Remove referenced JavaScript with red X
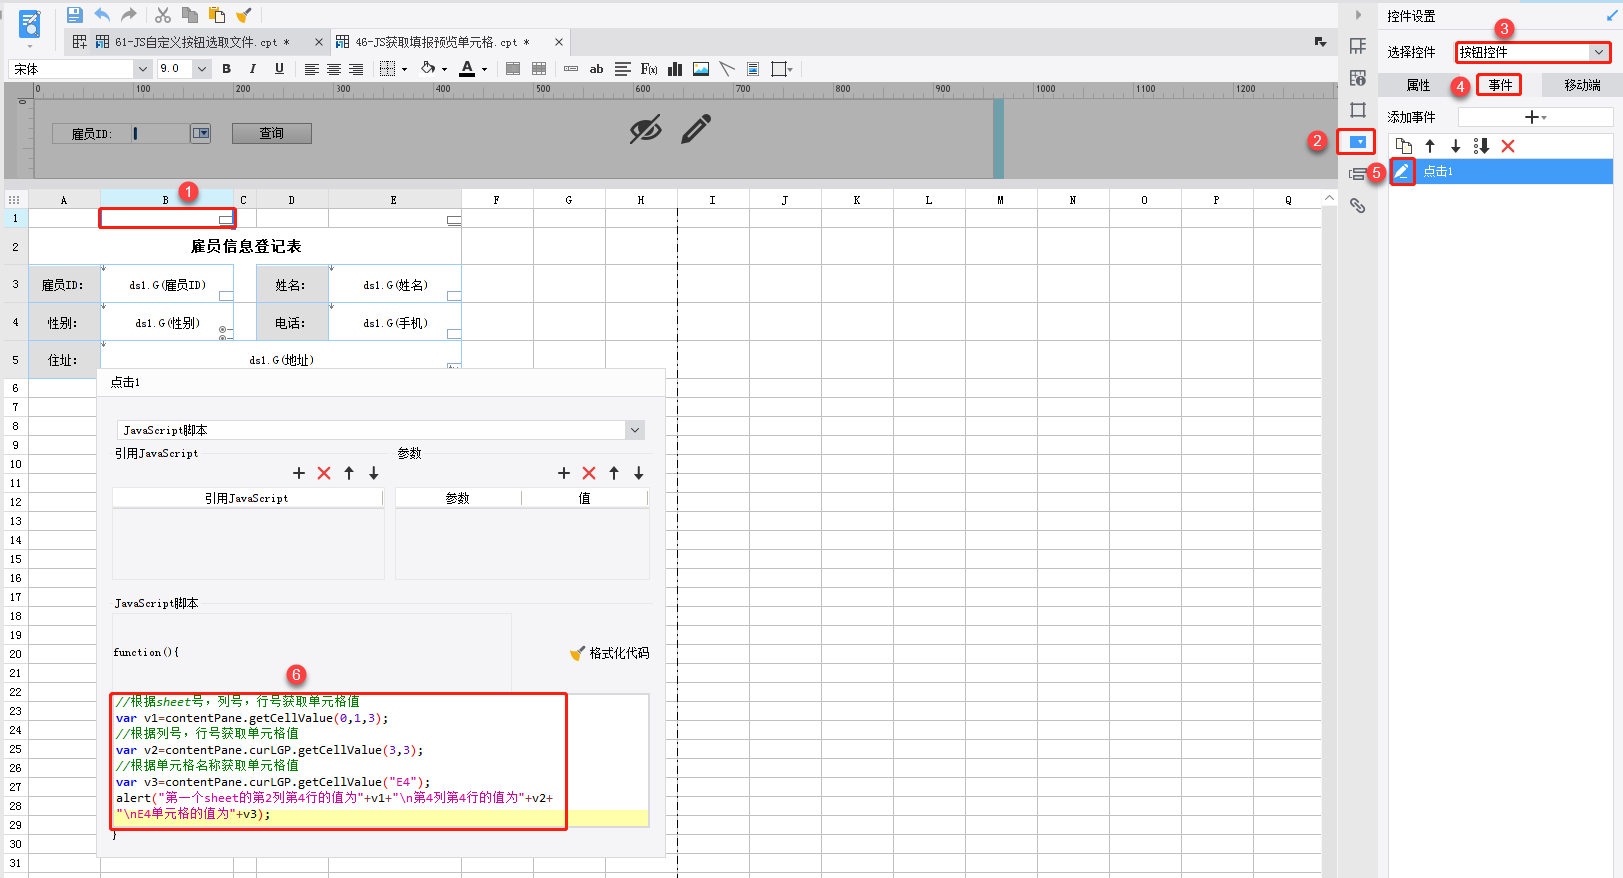Image resolution: width=1623 pixels, height=878 pixels. (324, 473)
